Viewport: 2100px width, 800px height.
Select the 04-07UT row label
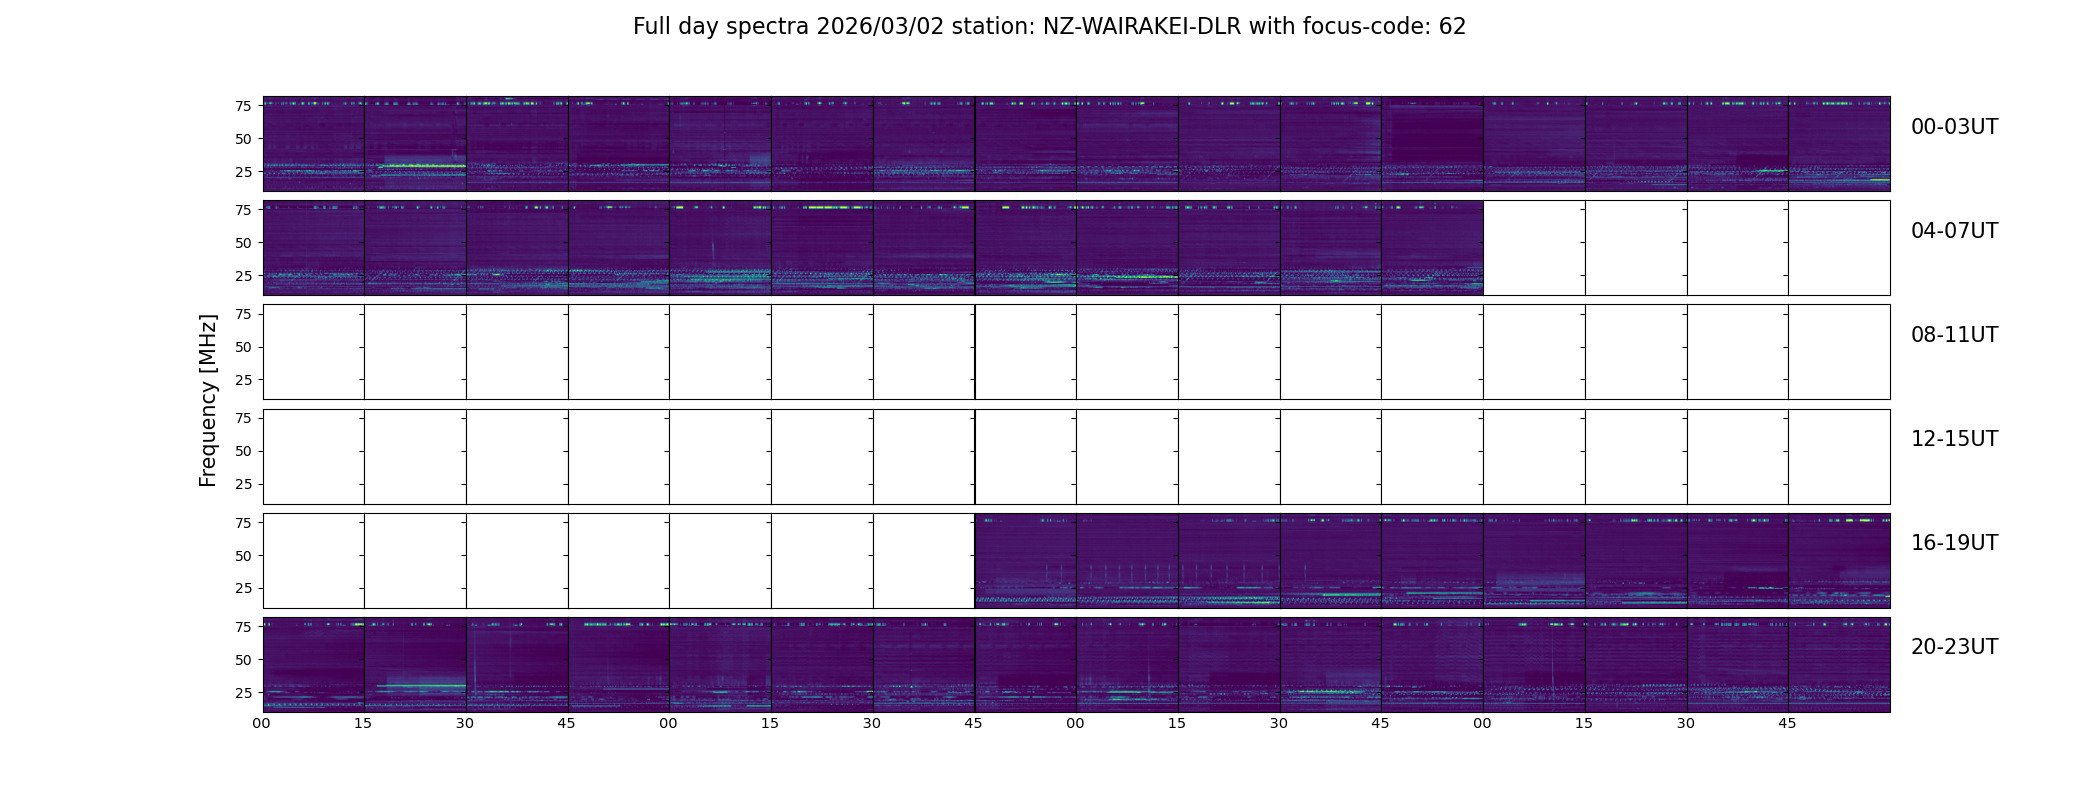tap(1954, 231)
